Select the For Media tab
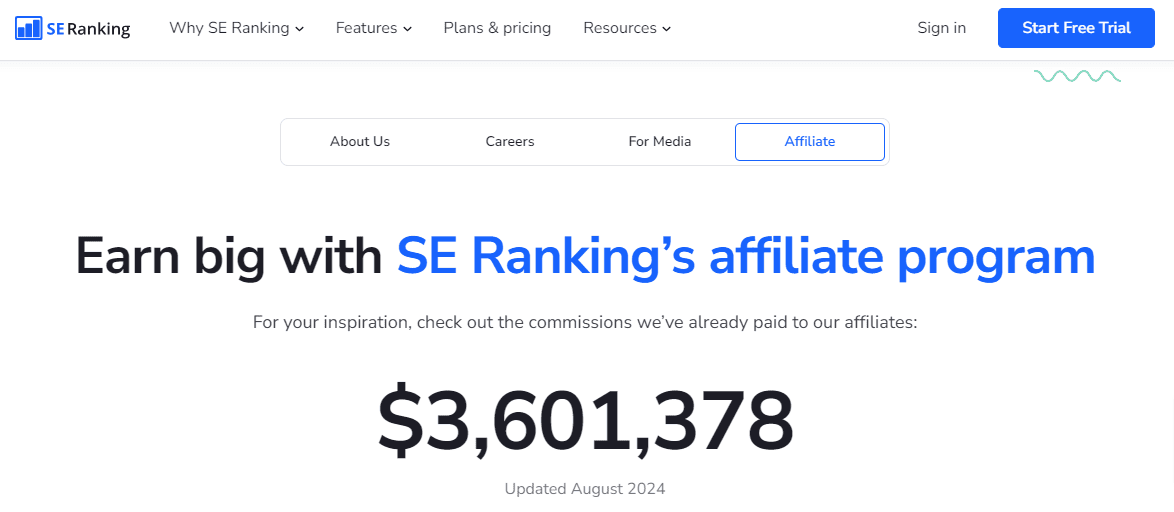 tap(660, 141)
